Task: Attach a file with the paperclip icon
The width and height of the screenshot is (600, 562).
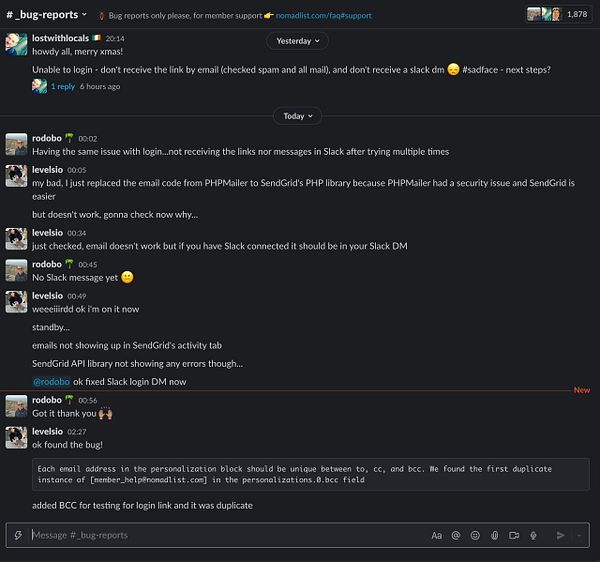Action: click(494, 535)
